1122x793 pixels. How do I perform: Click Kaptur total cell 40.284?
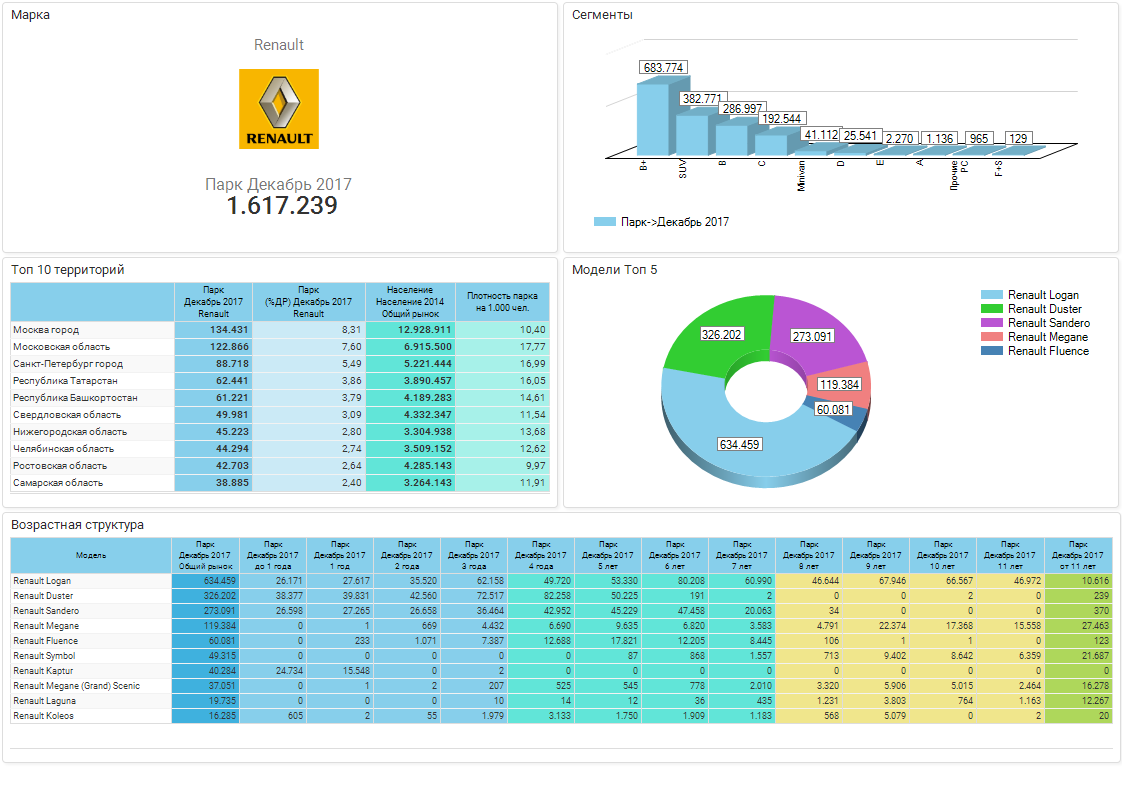205,671
